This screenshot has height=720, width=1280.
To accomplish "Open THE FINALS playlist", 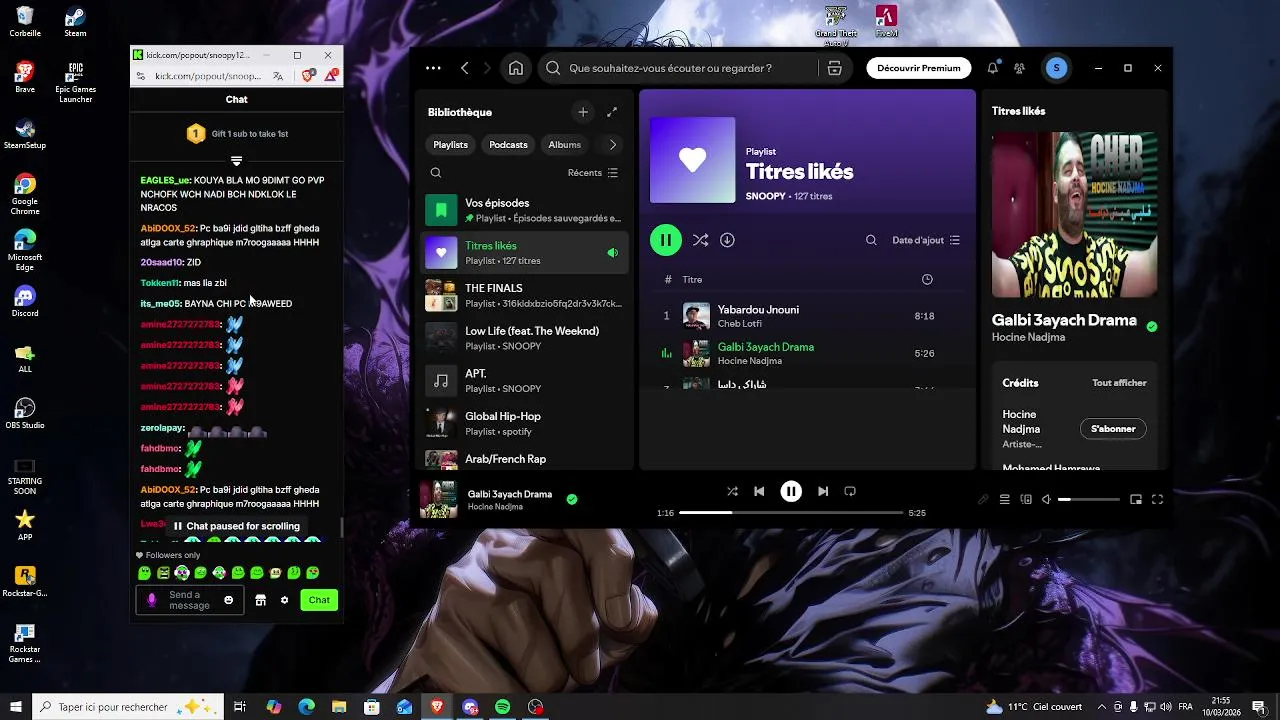I will pos(526,295).
